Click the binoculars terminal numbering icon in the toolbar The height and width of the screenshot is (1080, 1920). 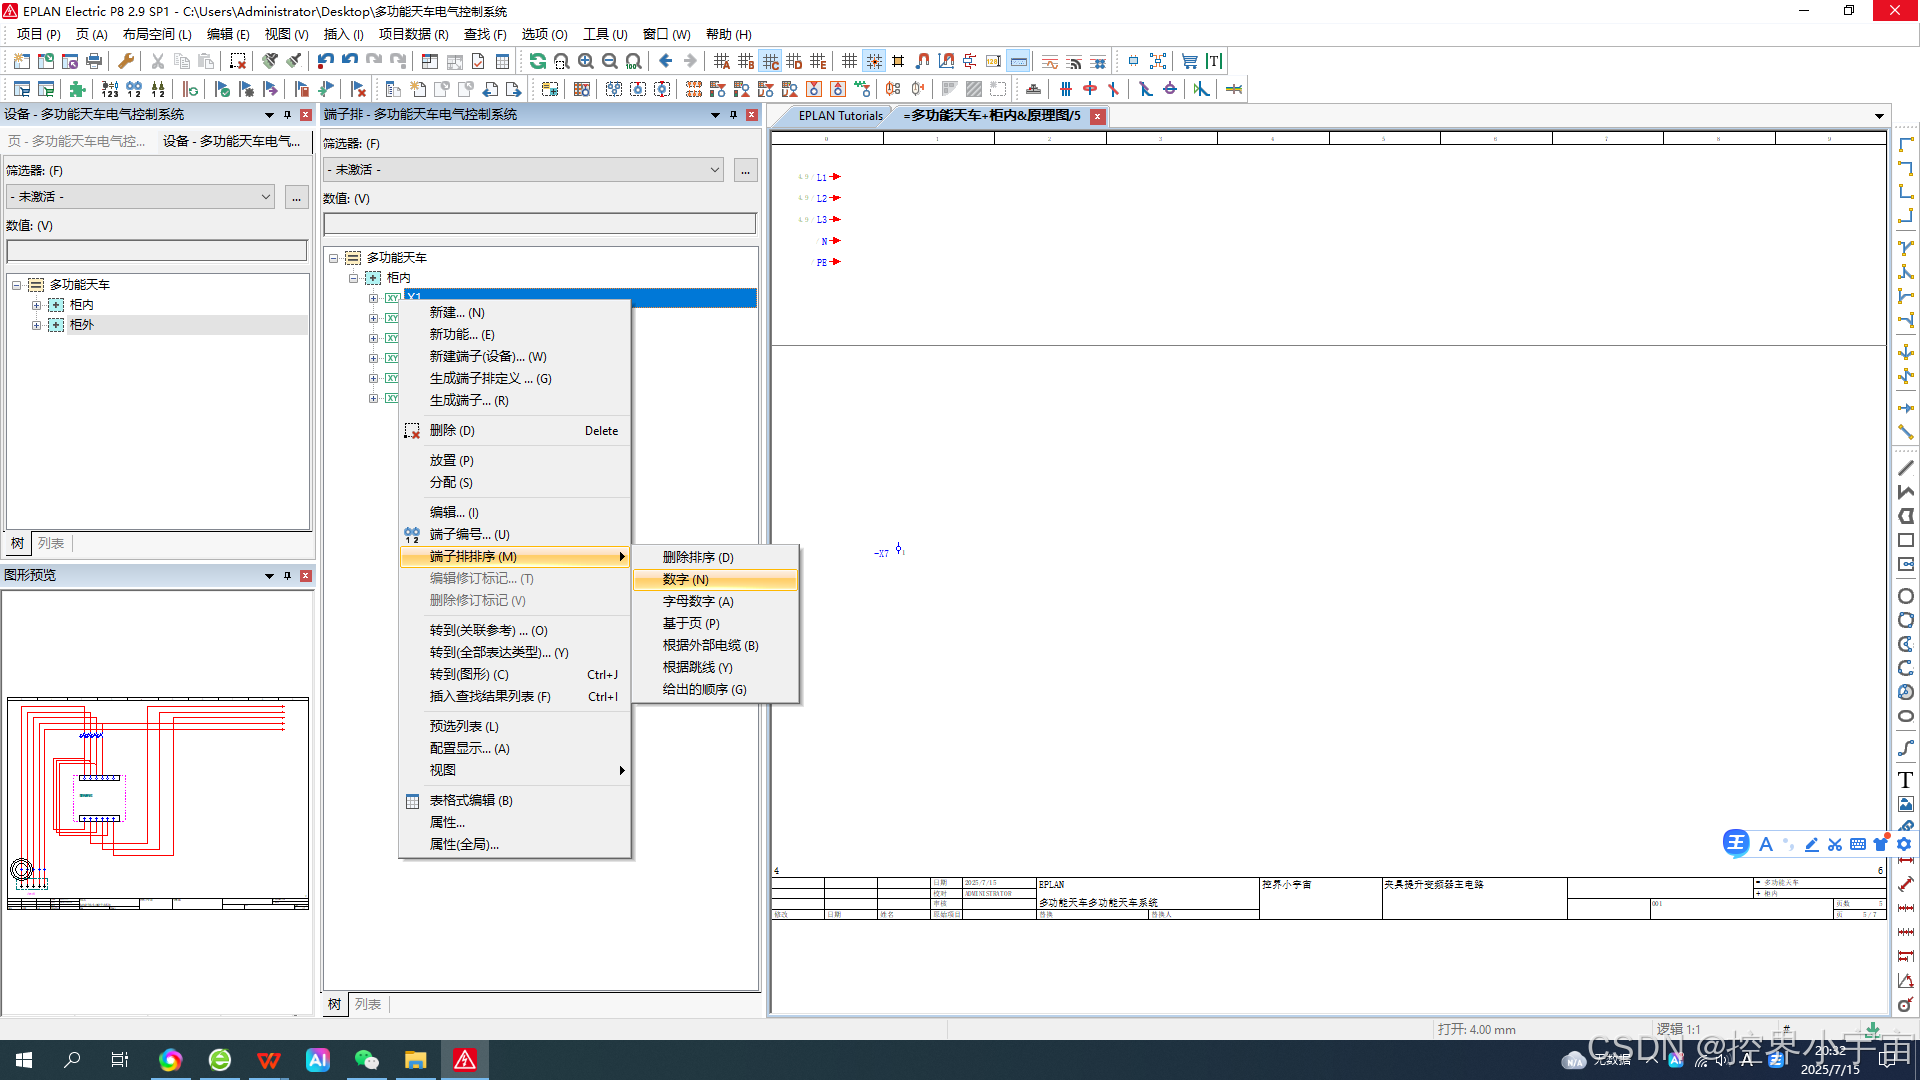[x=134, y=89]
